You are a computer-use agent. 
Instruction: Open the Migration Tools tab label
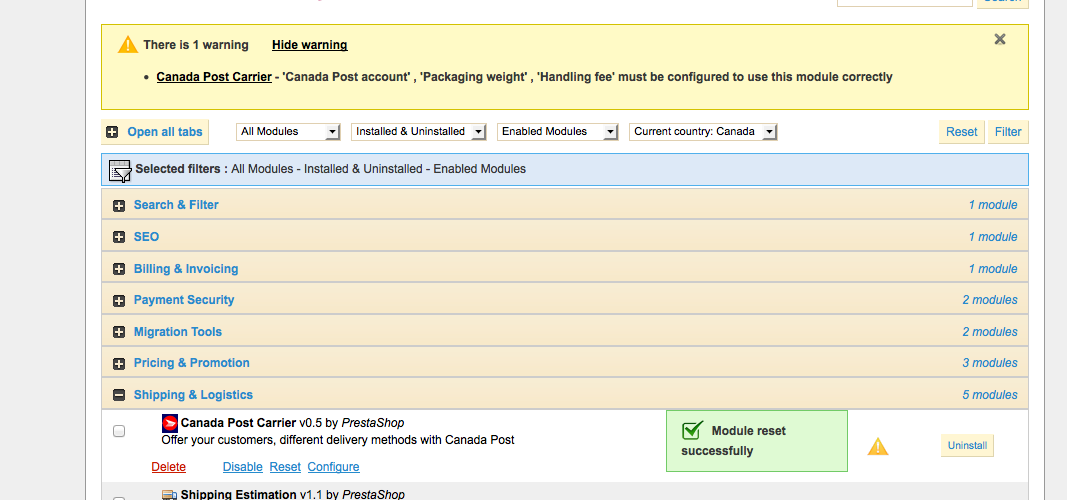[x=178, y=332]
